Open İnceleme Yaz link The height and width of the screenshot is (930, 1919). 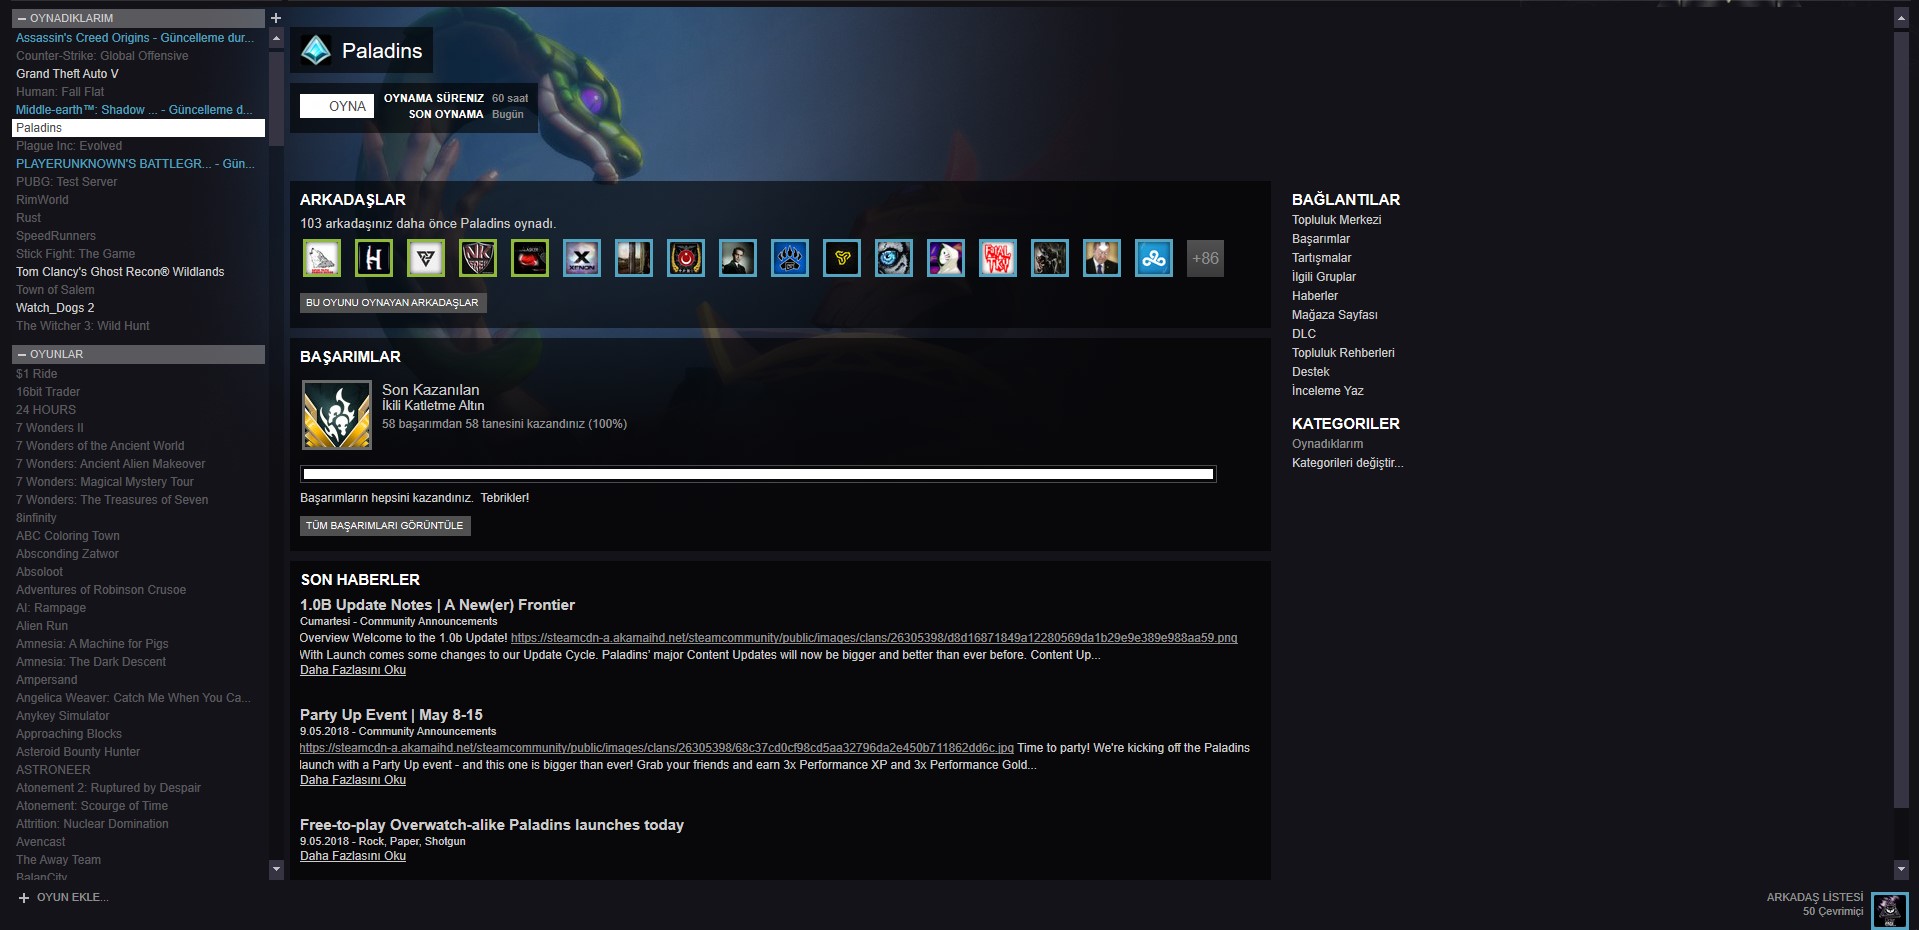1327,391
